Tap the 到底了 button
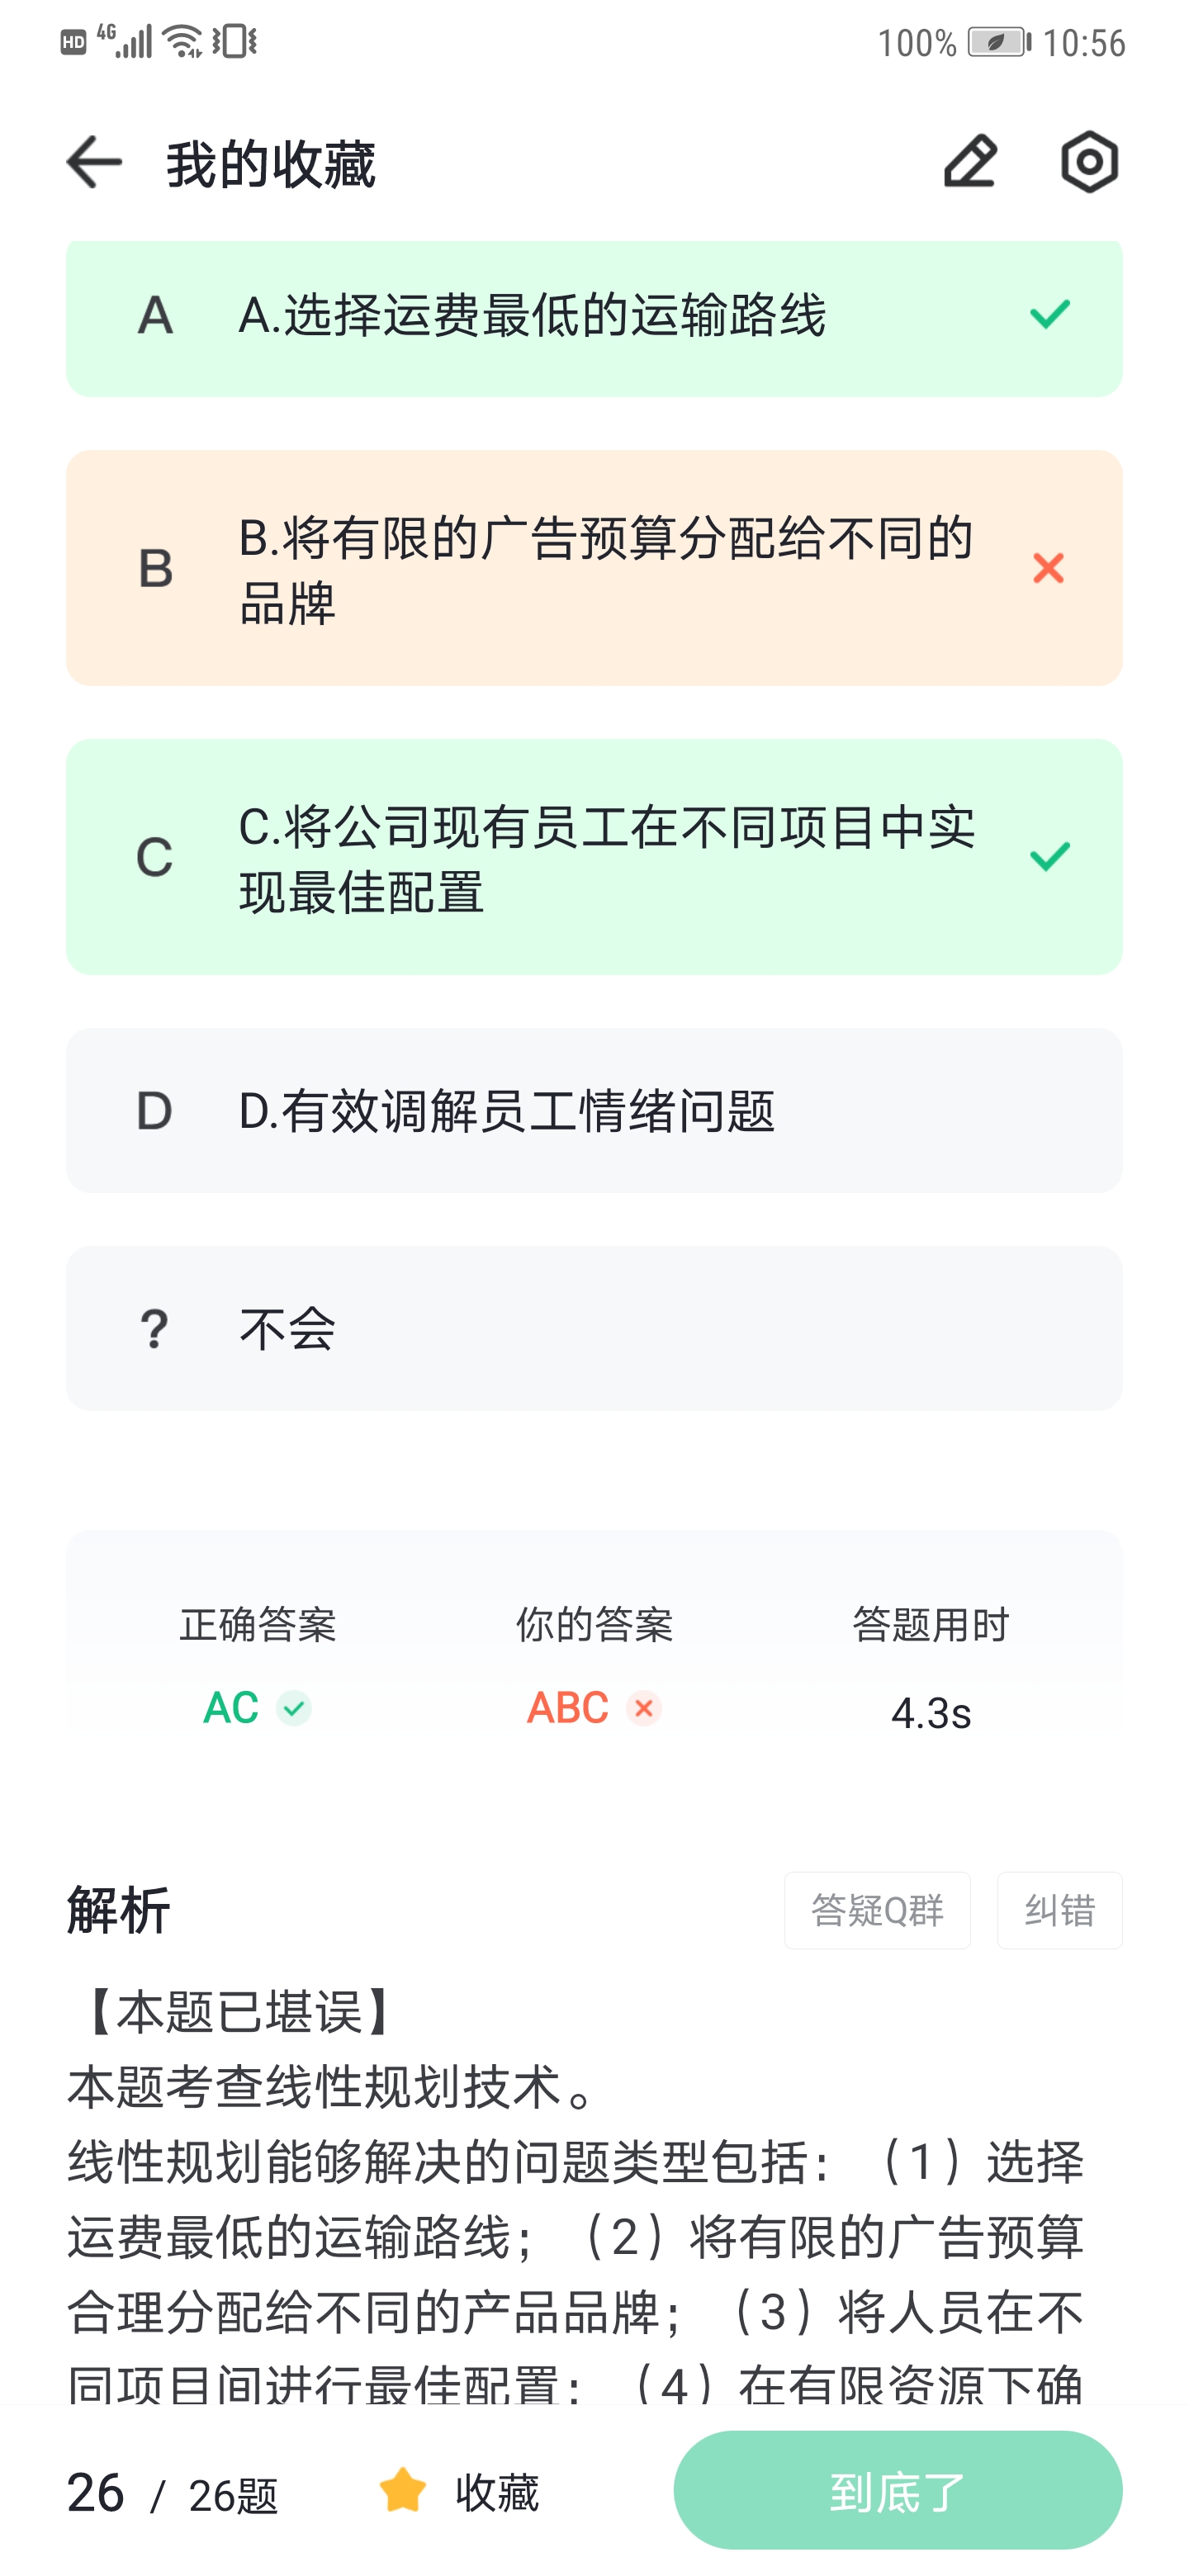The width and height of the screenshot is (1189, 2576). 898,2490
